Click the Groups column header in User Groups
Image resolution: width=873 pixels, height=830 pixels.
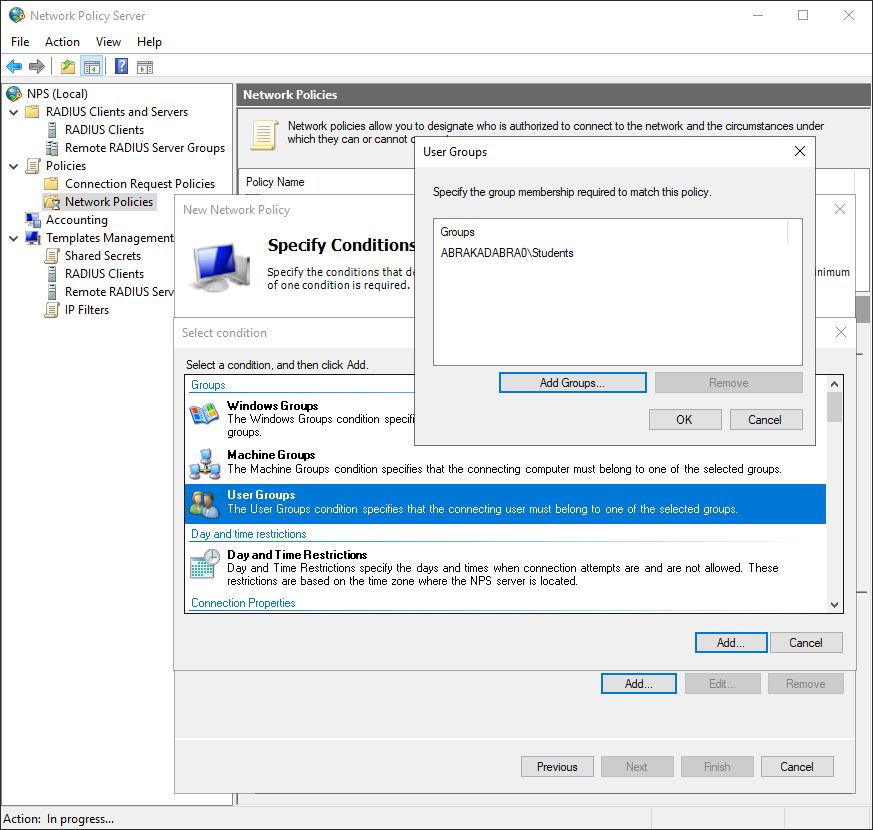[611, 232]
